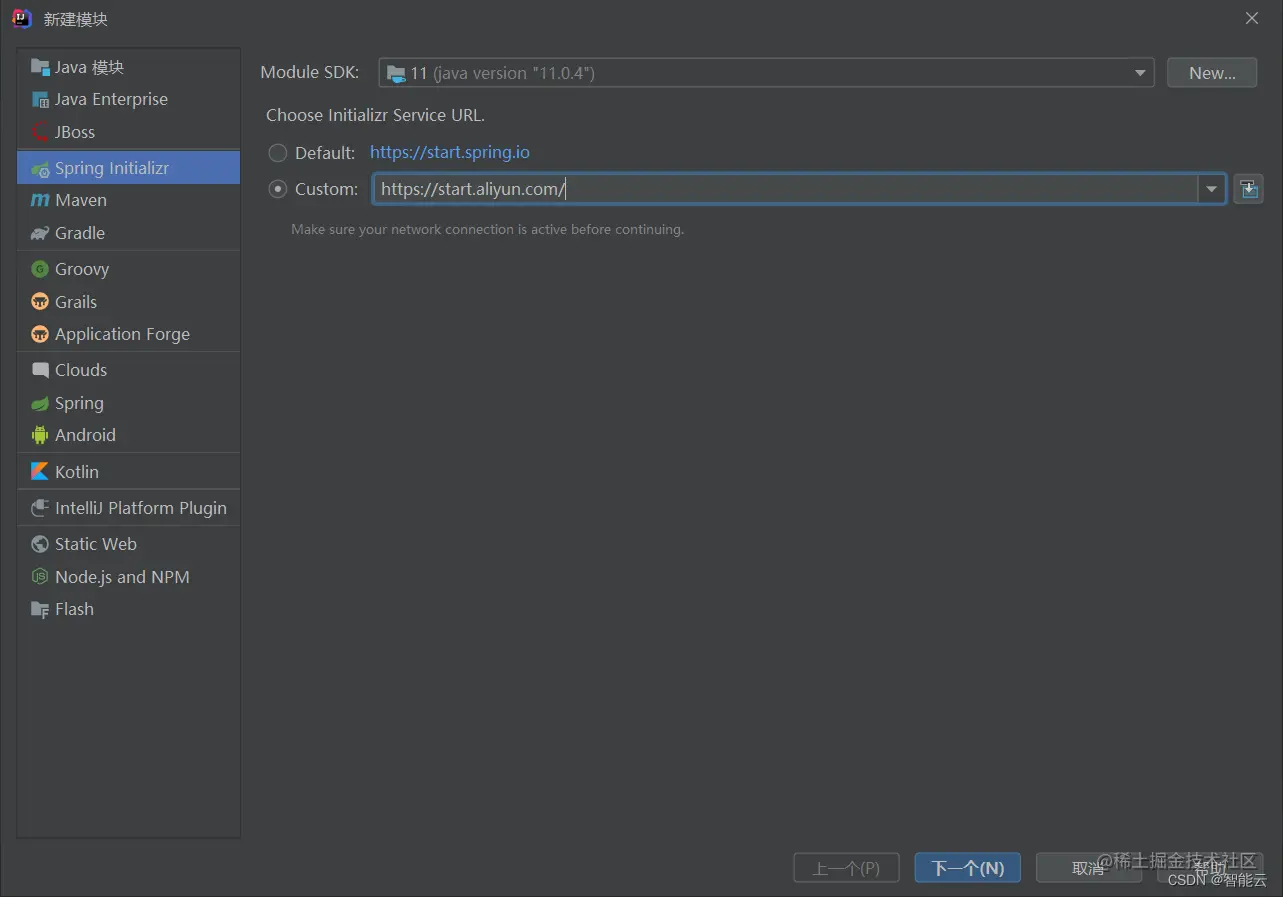Click the IntelliJ Platform Plugin icon
Image resolution: width=1283 pixels, height=897 pixels.
coord(40,508)
